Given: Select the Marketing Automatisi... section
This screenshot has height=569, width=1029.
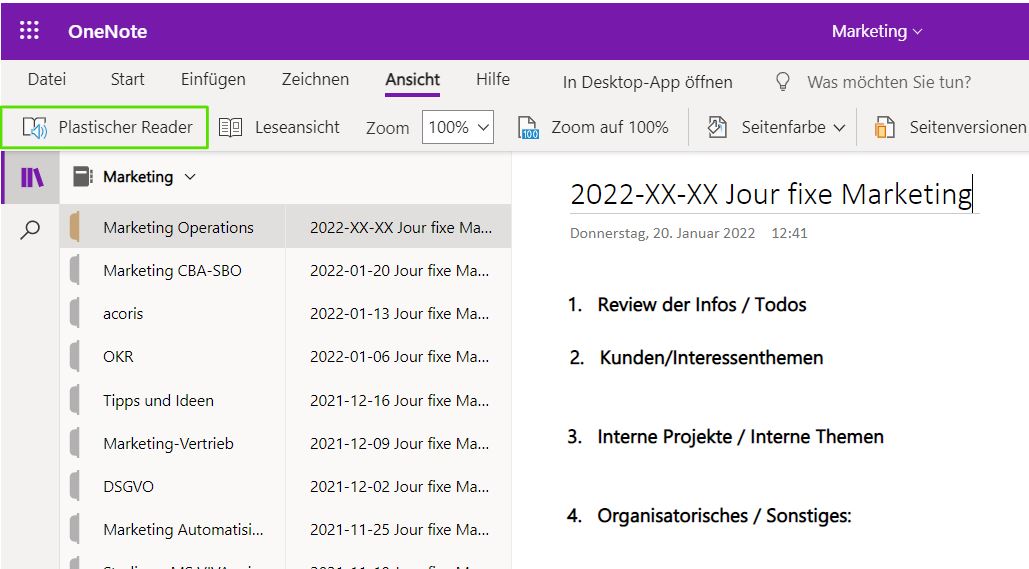Looking at the screenshot, I should [x=183, y=530].
